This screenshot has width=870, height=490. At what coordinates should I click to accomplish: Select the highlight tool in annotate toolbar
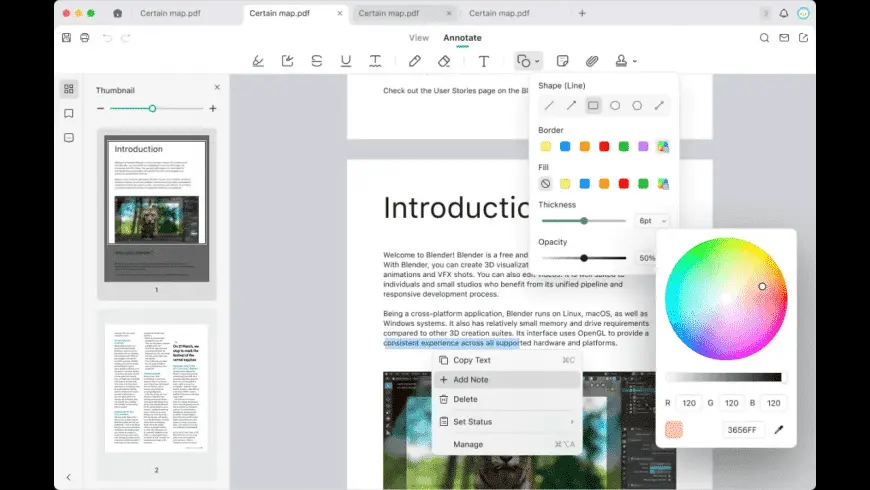(258, 61)
